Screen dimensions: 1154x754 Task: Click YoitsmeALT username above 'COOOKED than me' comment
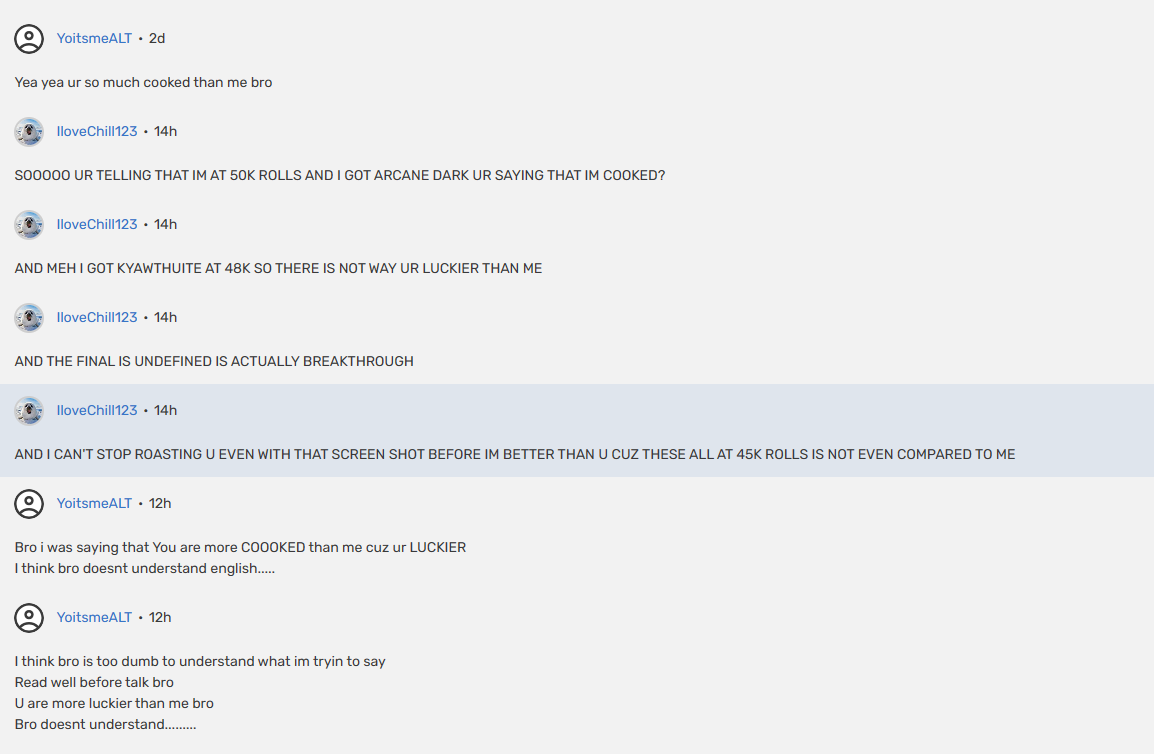(94, 504)
